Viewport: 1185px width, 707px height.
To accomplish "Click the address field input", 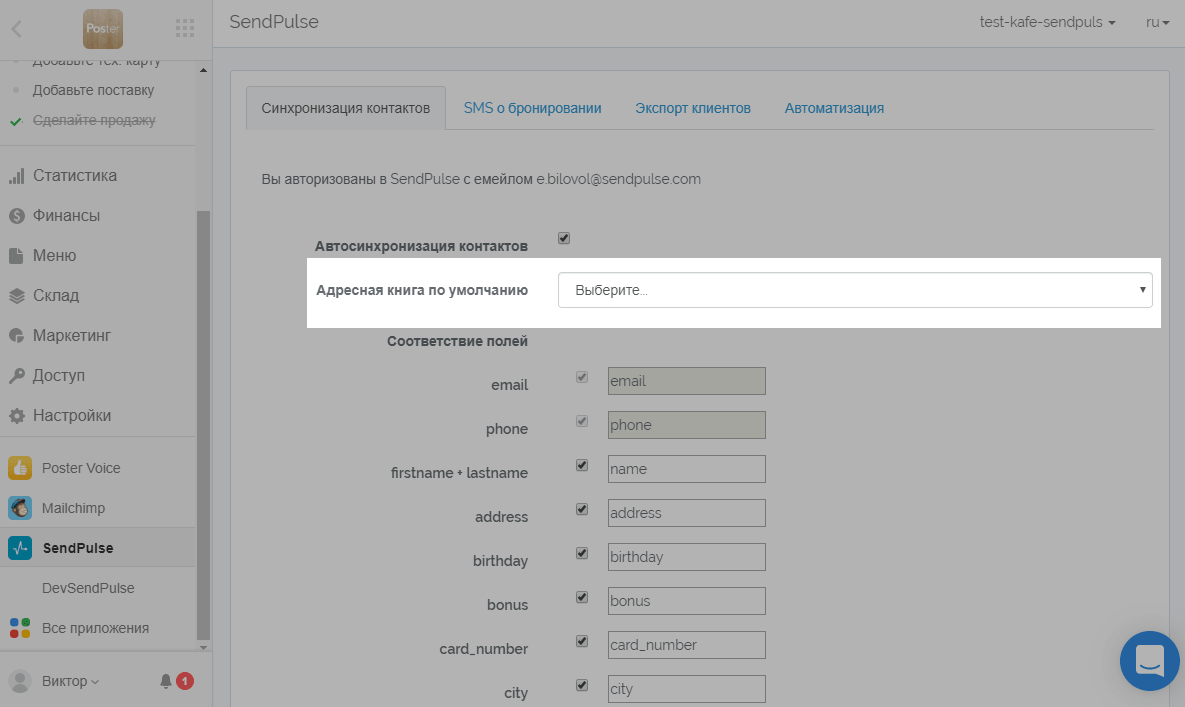I will click(x=686, y=513).
